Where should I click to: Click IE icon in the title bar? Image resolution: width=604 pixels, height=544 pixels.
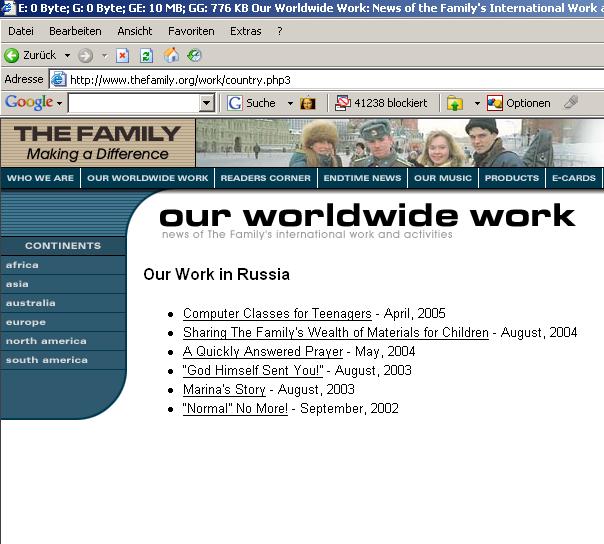tap(8, 8)
